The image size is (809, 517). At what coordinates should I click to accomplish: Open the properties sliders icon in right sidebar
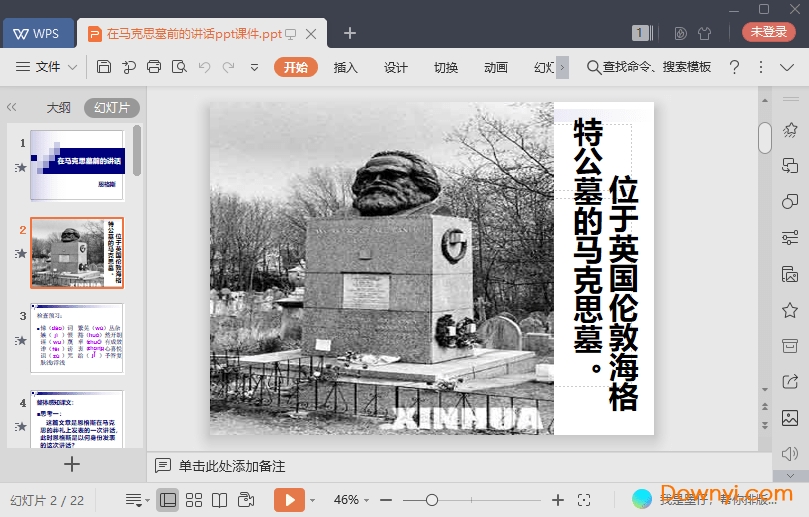pyautogui.click(x=790, y=237)
